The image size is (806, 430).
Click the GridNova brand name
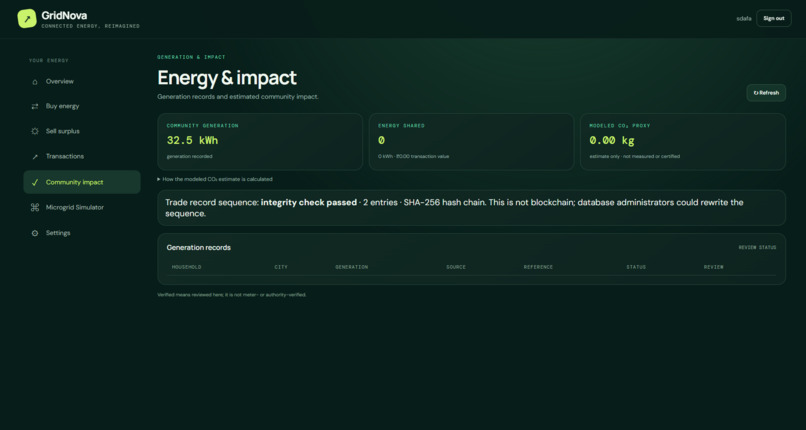(x=64, y=15)
